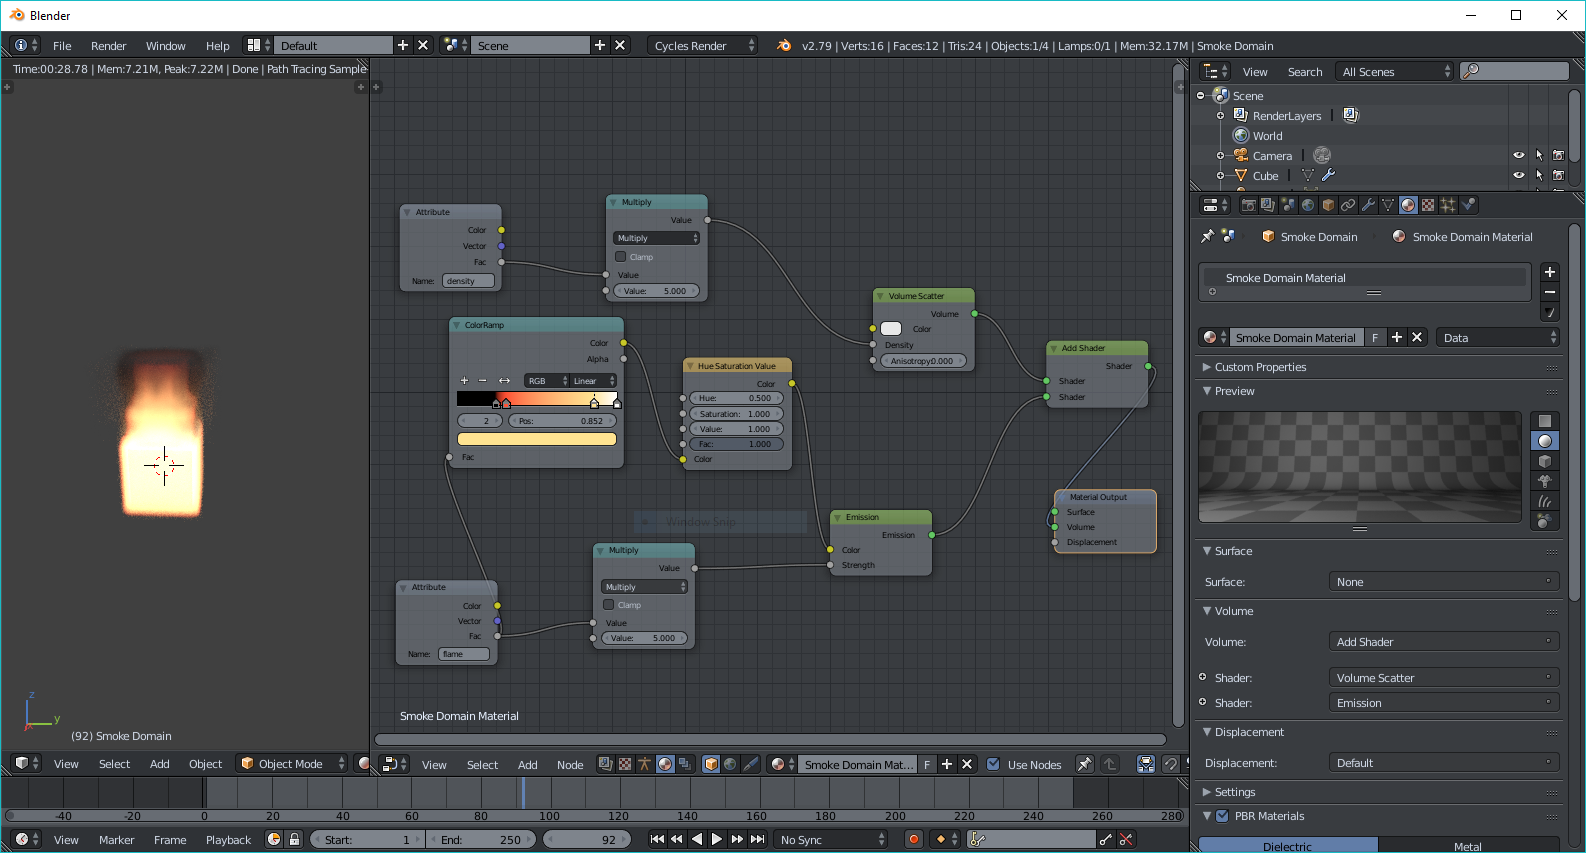Jump to last frame in timeline

758,839
